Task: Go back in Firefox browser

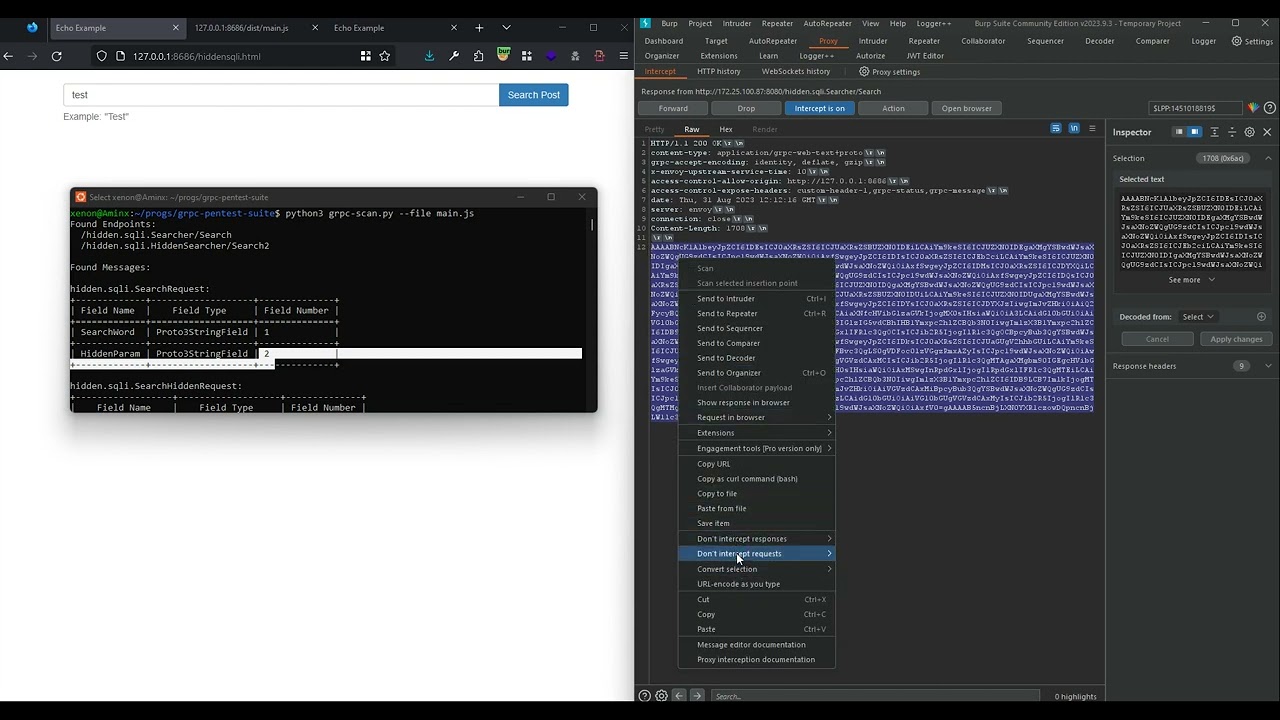Action: click(9, 56)
